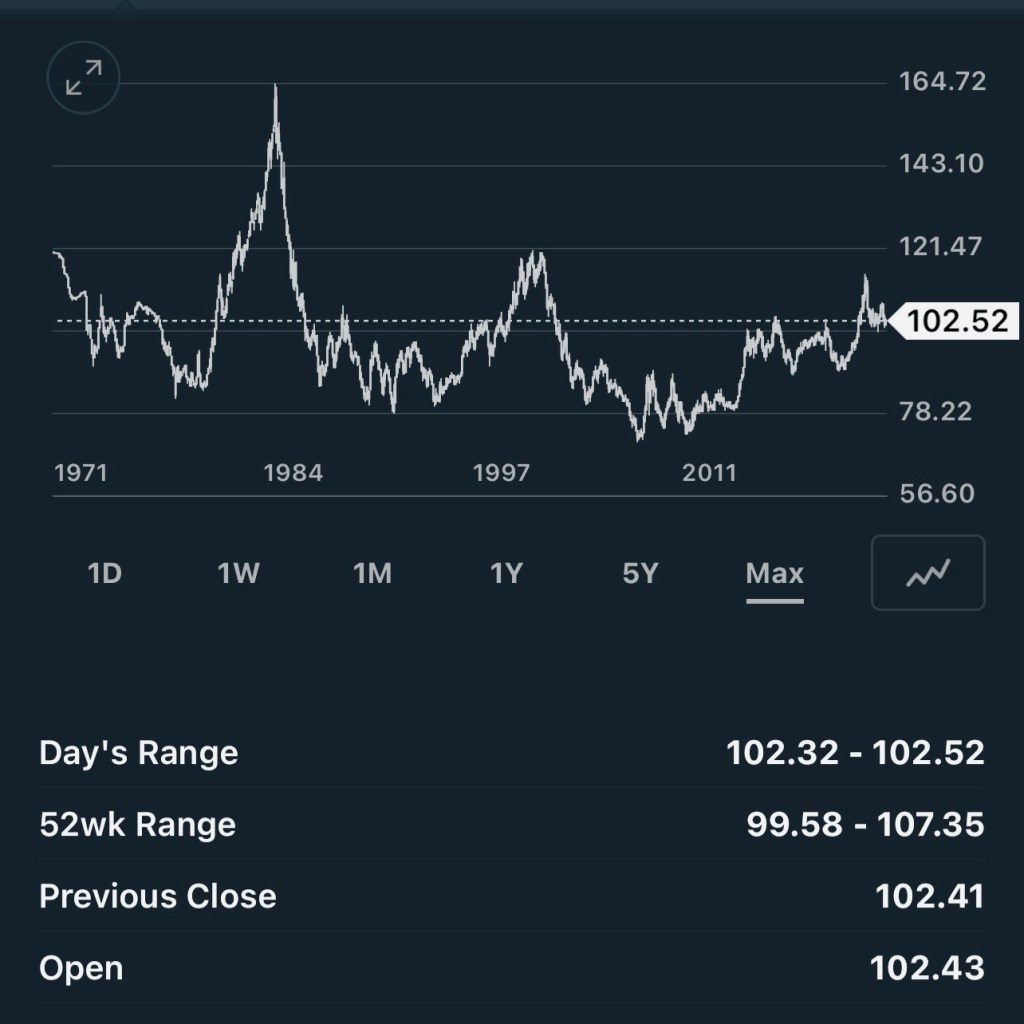Tap the chart's highest peak near 1984
Screen dimensions: 1024x1024
[275, 90]
